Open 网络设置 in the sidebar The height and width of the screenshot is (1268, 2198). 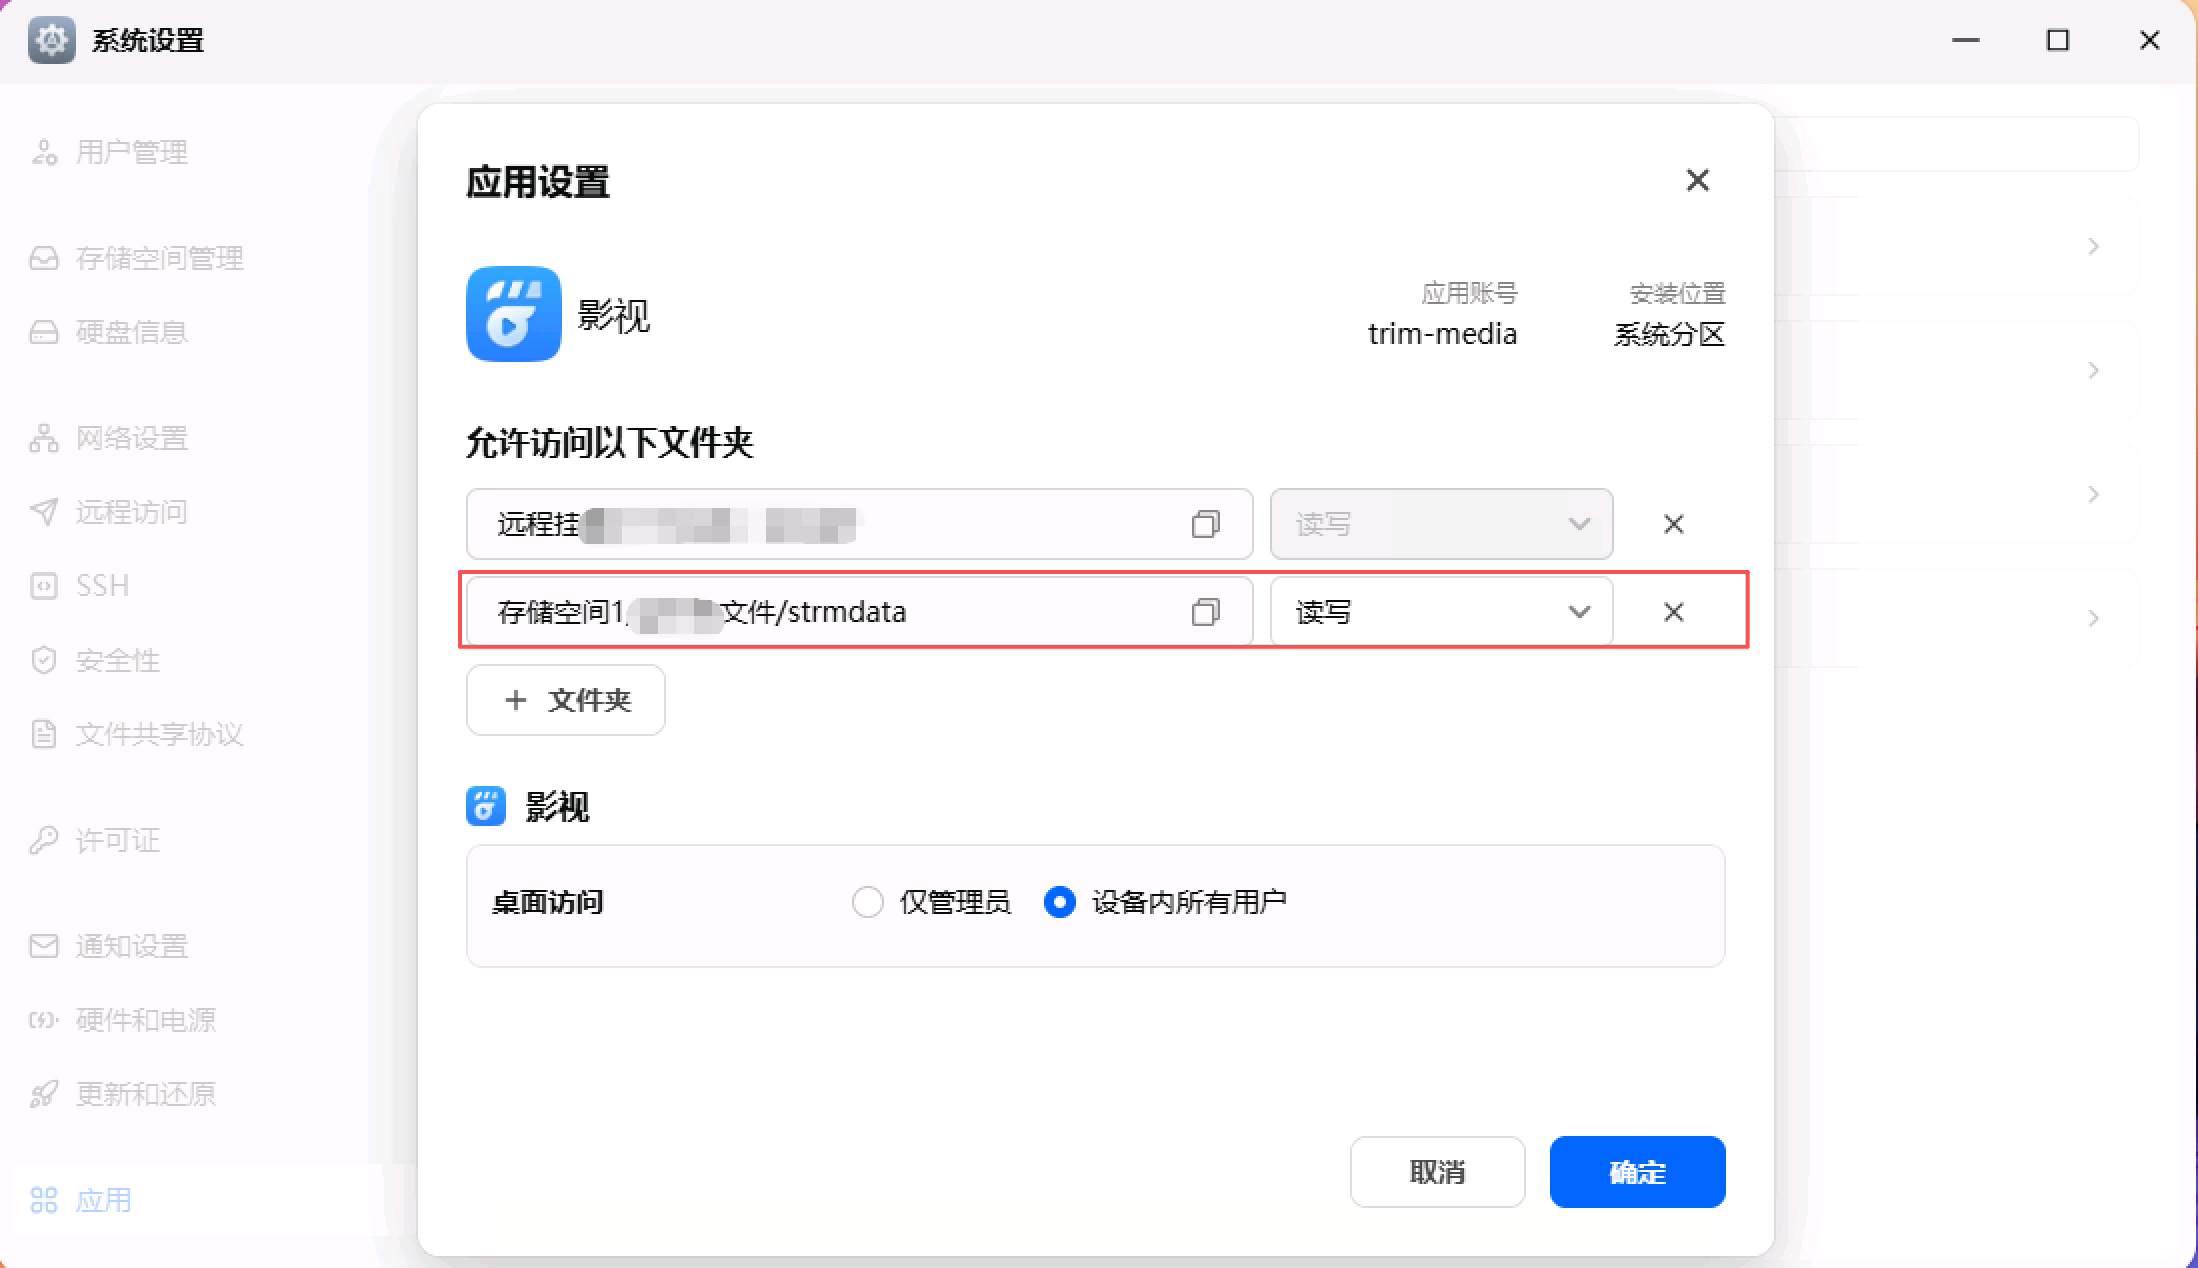click(131, 438)
